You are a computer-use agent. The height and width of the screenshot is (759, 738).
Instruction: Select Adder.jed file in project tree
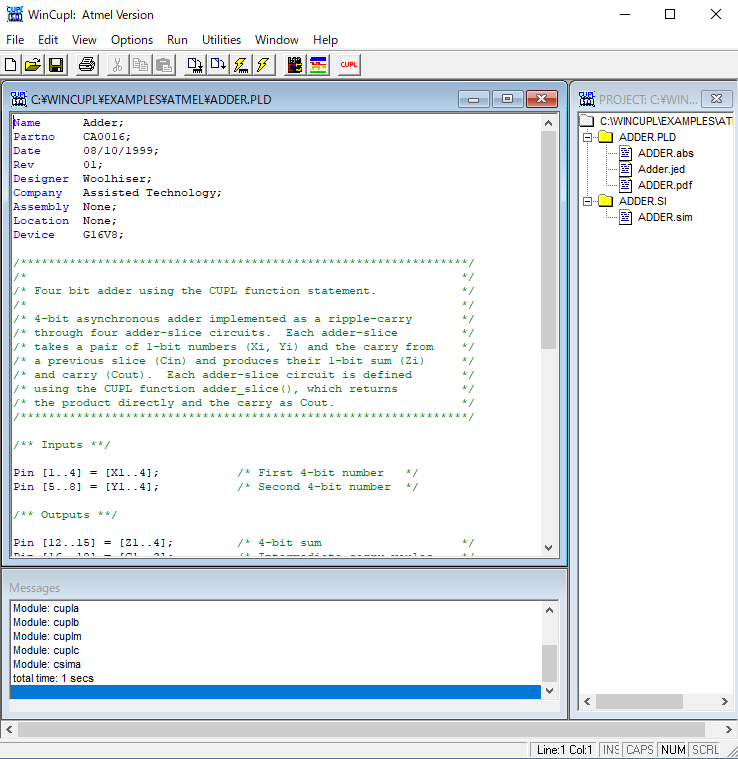pos(661,169)
